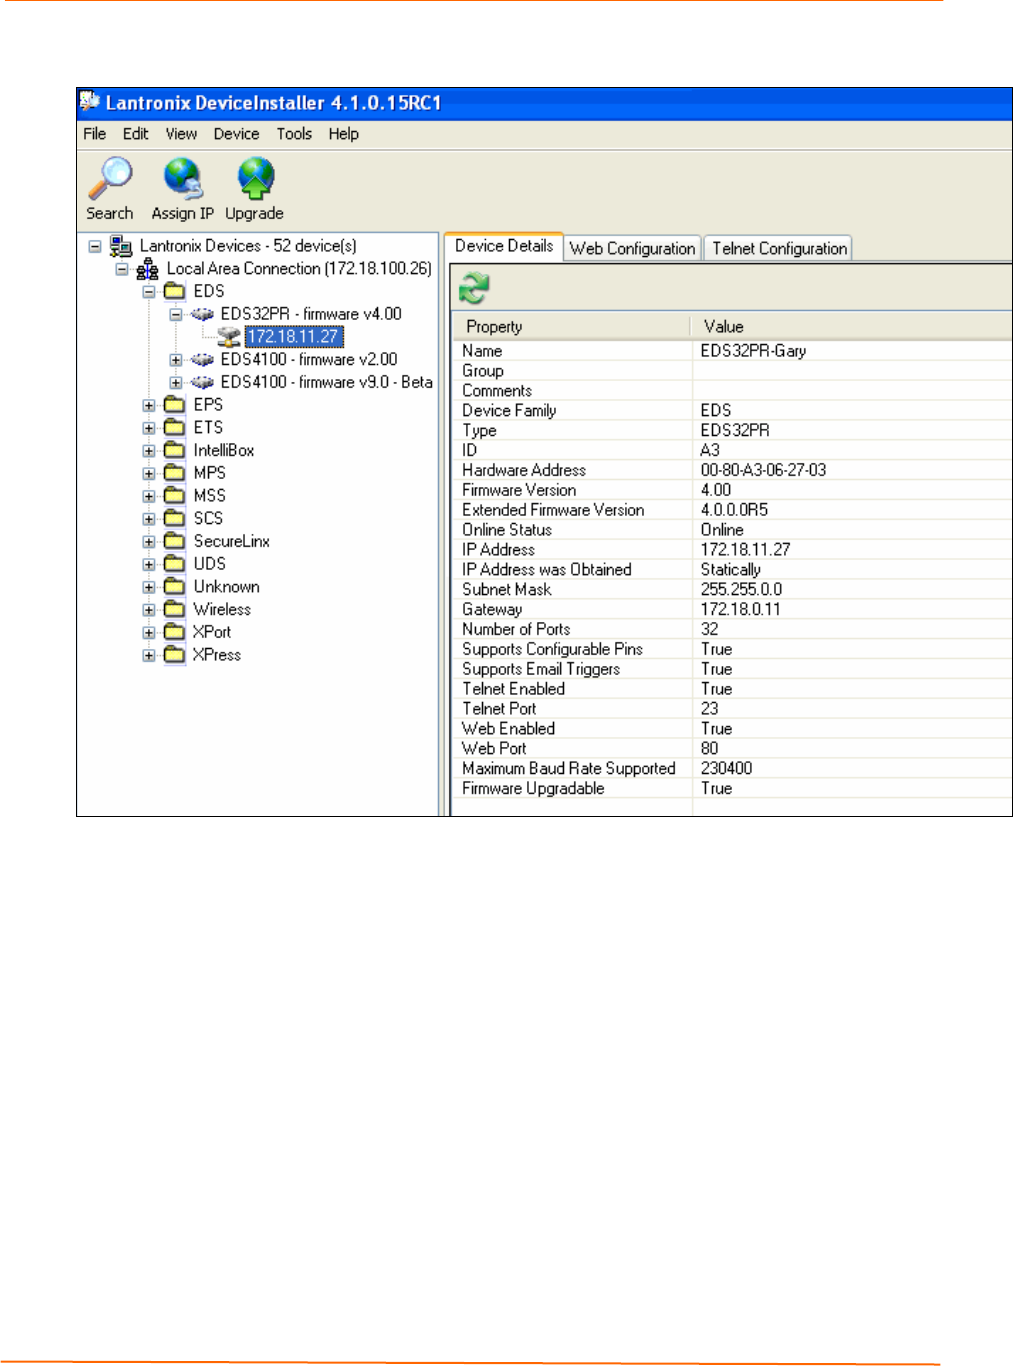Click the Name value EDS32PR-Gary

point(753,351)
